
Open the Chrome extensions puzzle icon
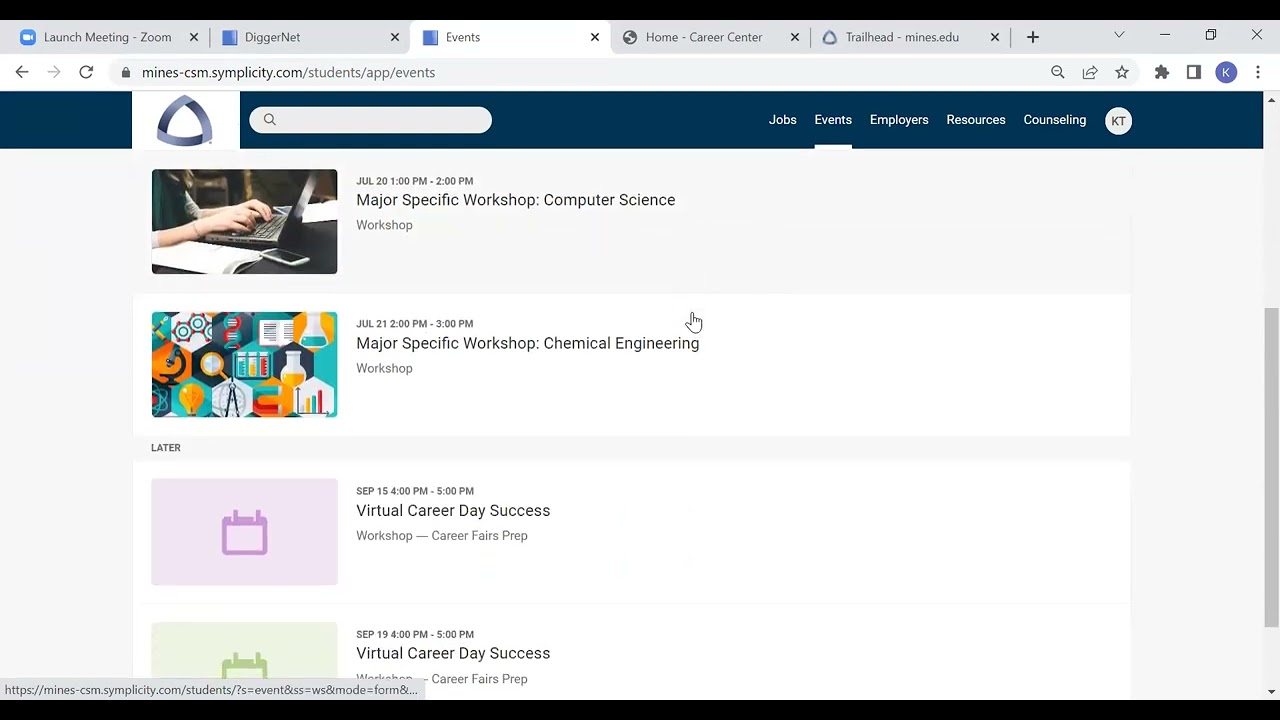click(1161, 72)
